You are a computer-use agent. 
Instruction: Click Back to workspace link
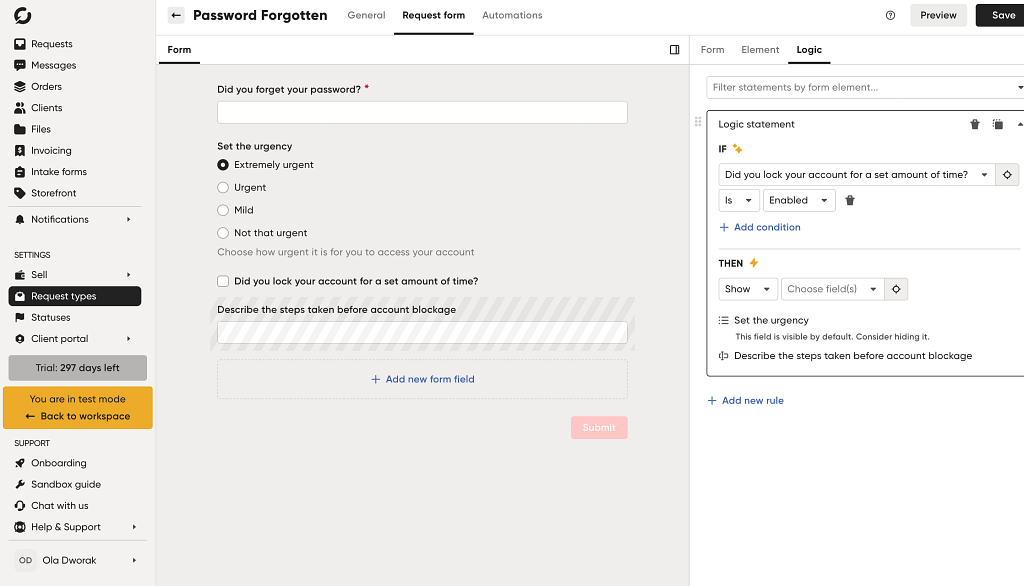pos(78,416)
